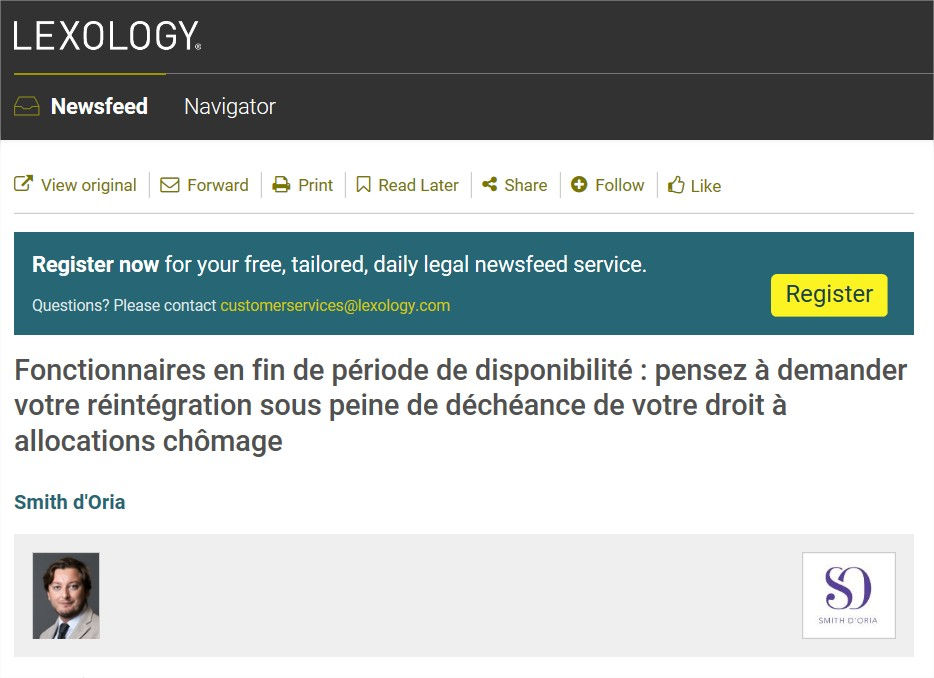This screenshot has height=678, width=934.
Task: Click the author's portrait photo
Action: click(65, 594)
